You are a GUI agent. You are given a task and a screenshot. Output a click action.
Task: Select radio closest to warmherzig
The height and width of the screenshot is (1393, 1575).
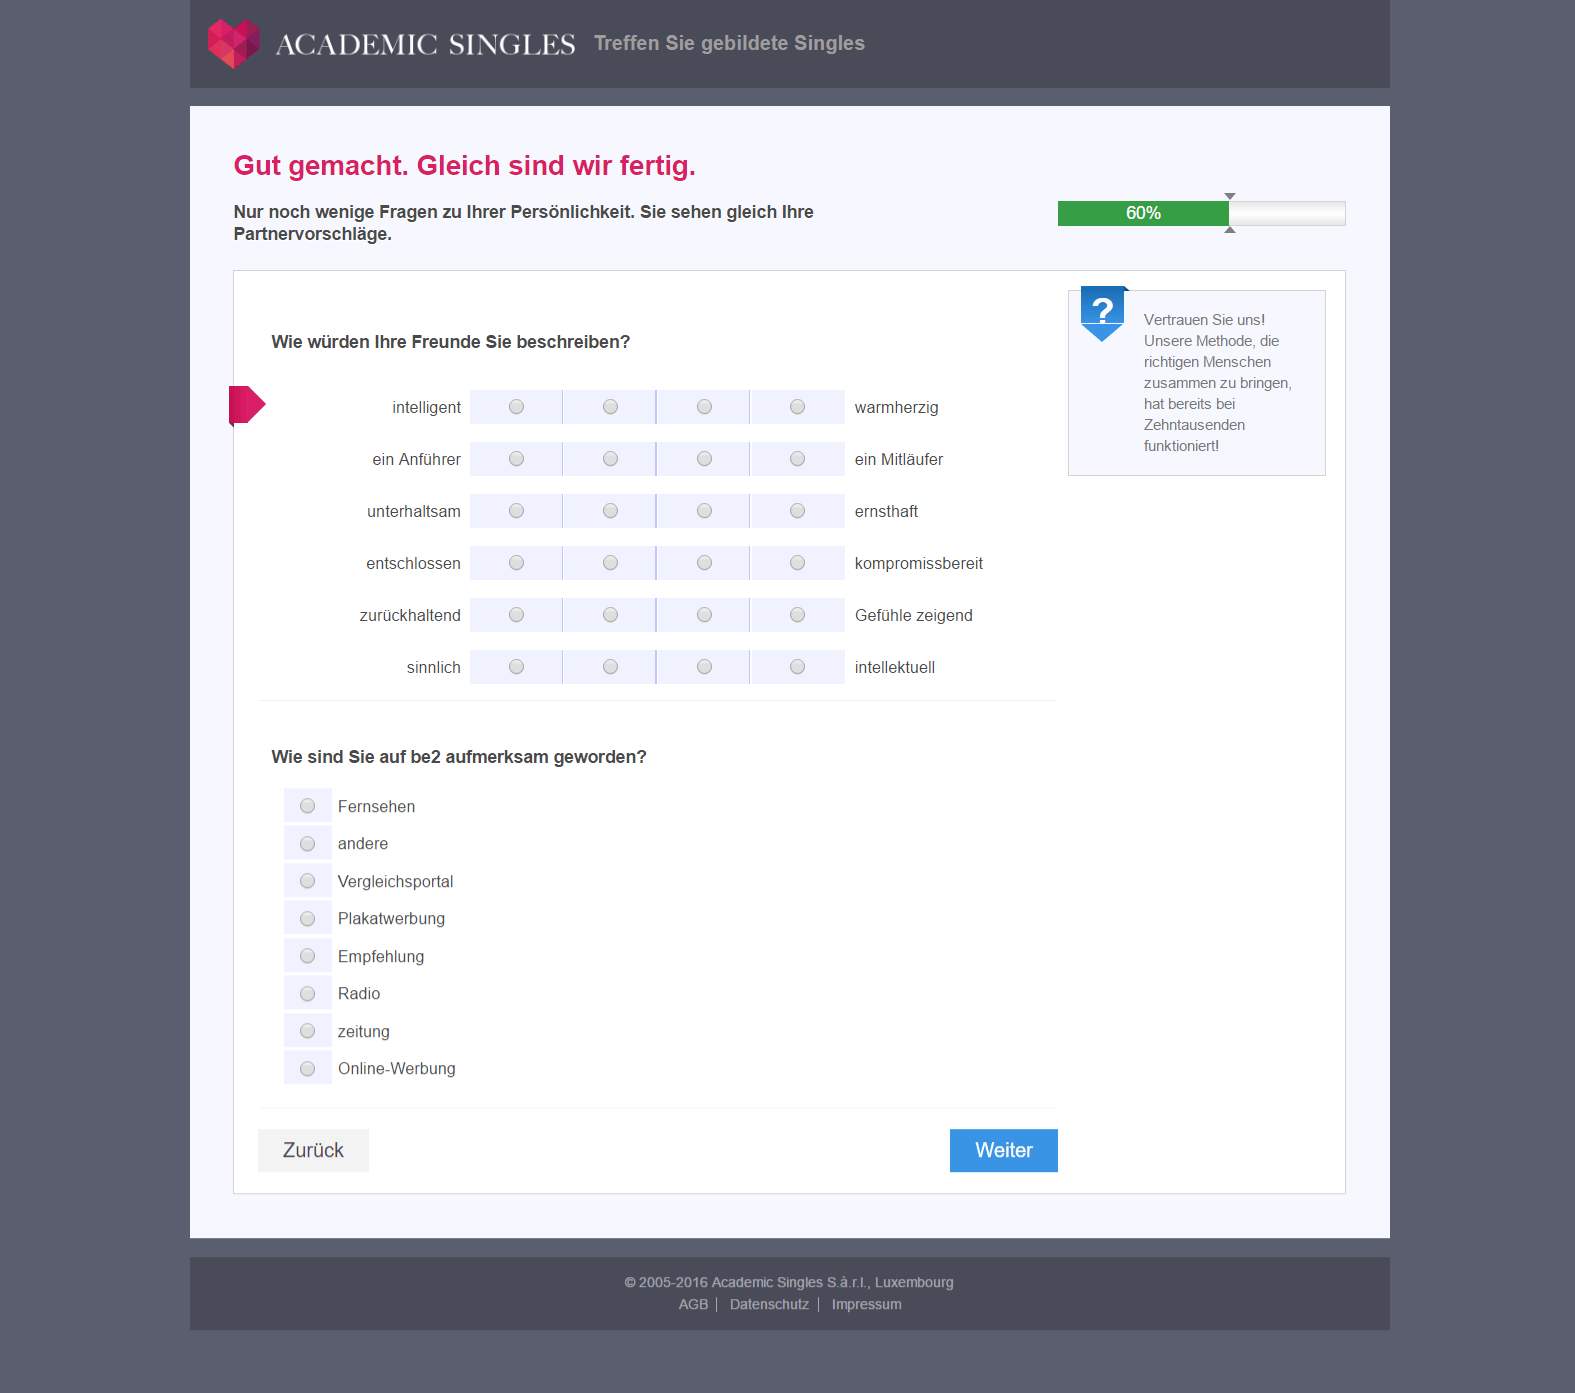797,407
